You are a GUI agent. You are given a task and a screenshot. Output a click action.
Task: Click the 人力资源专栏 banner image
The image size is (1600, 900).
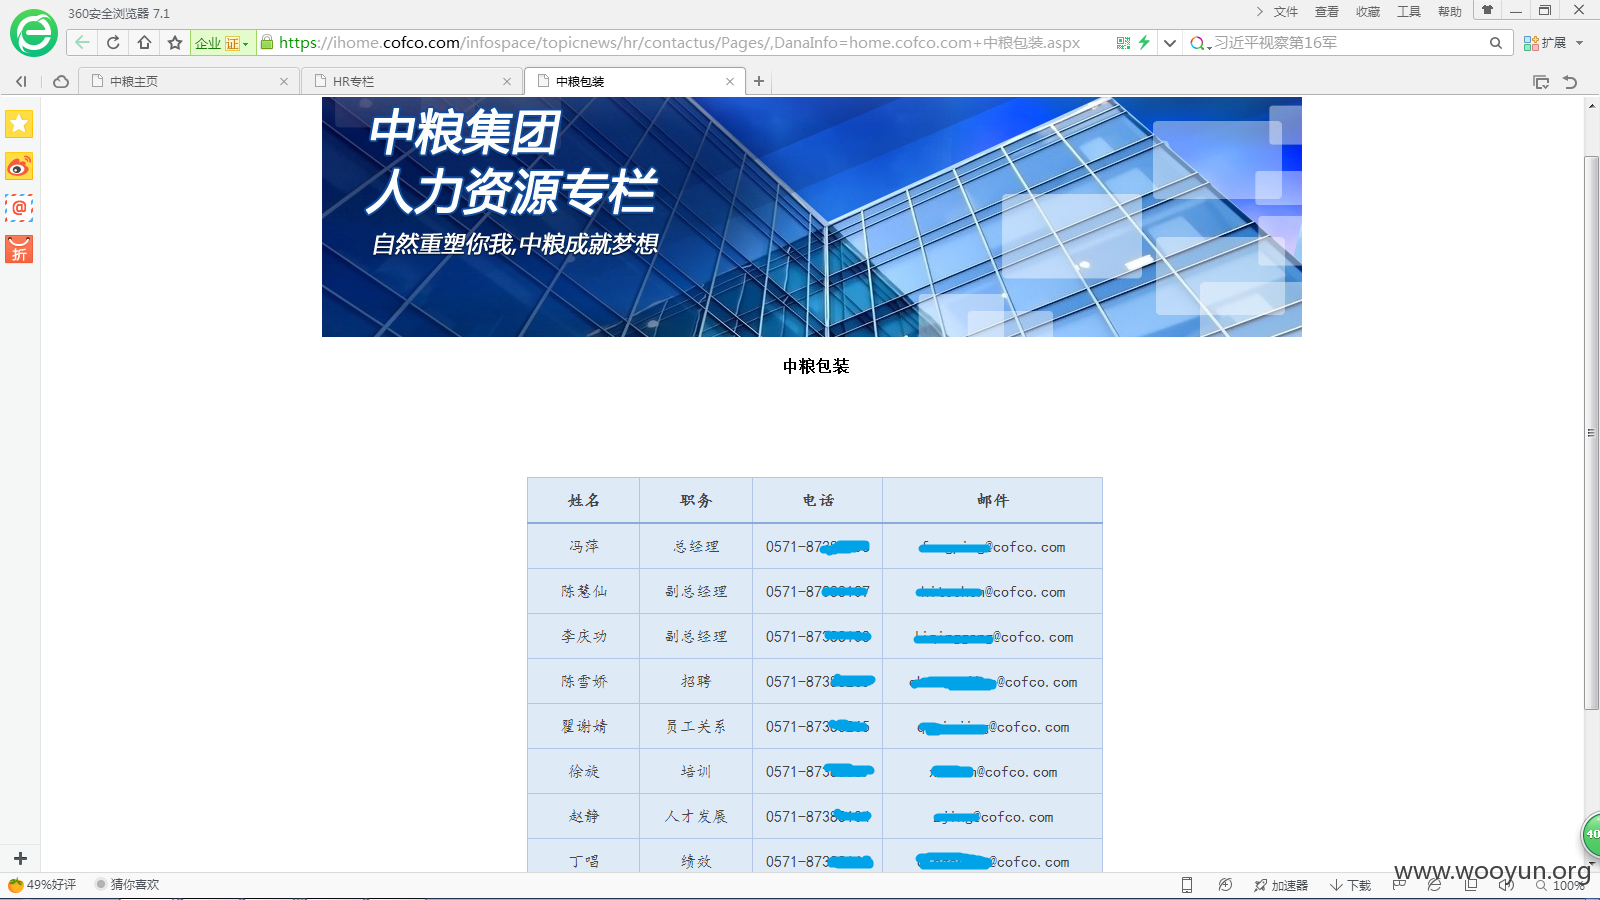point(812,217)
